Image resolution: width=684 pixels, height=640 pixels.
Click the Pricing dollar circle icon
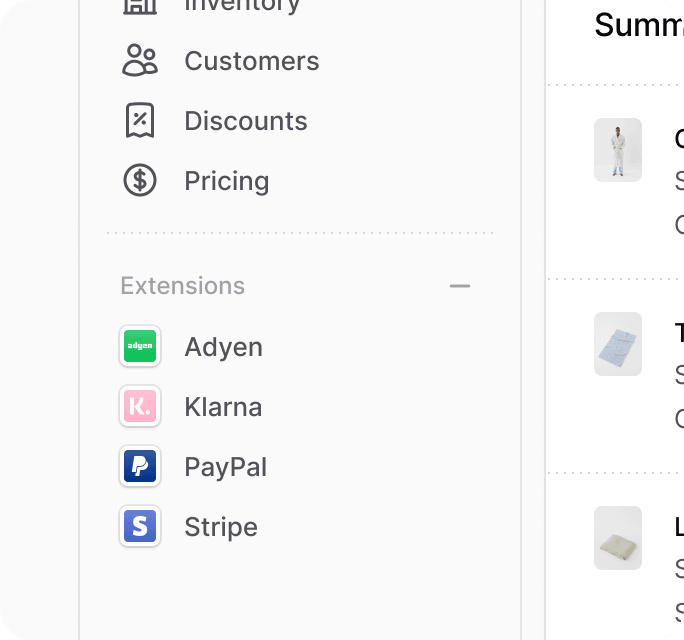pyautogui.click(x=140, y=180)
